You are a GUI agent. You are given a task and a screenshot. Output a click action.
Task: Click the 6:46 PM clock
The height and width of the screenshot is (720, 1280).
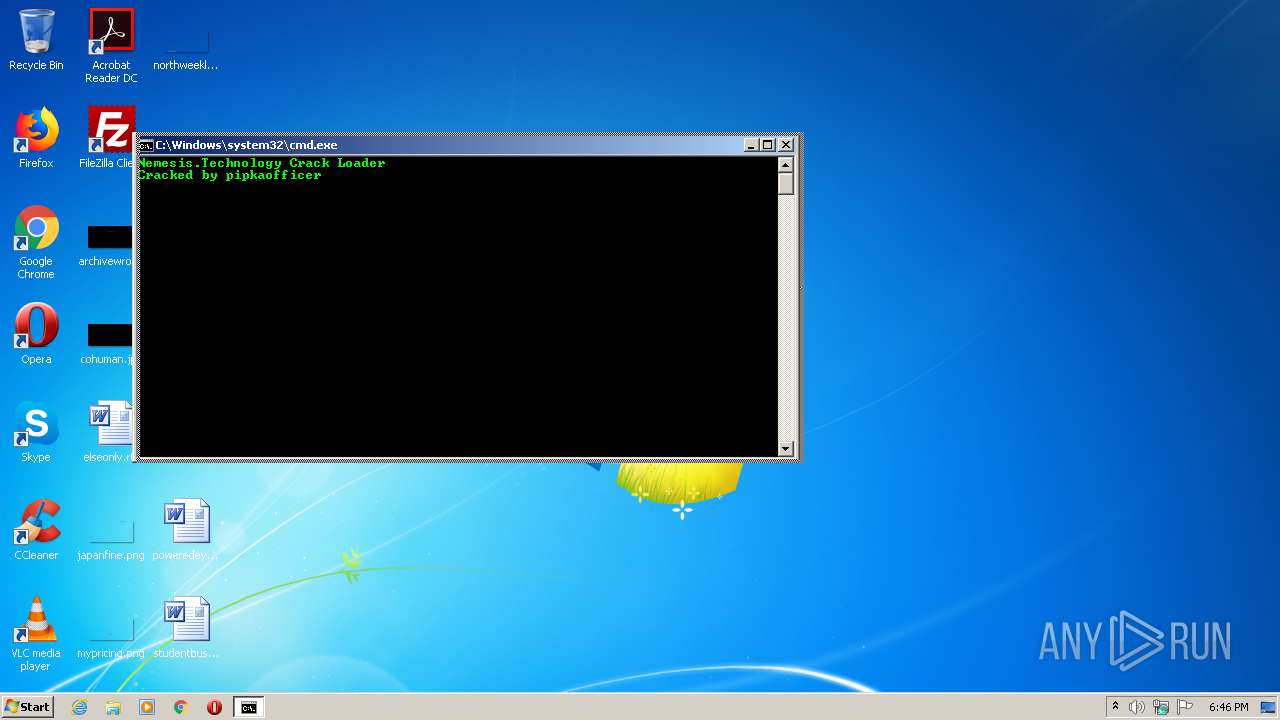point(1228,707)
